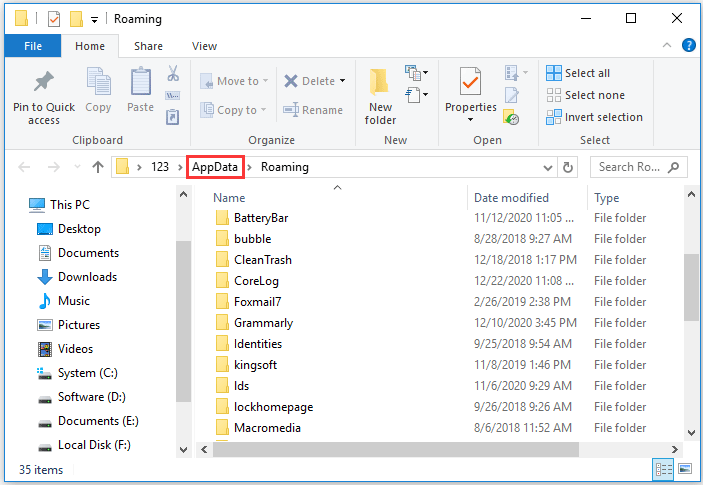The image size is (703, 485).
Task: Click the Select none button
Action: coord(585,95)
